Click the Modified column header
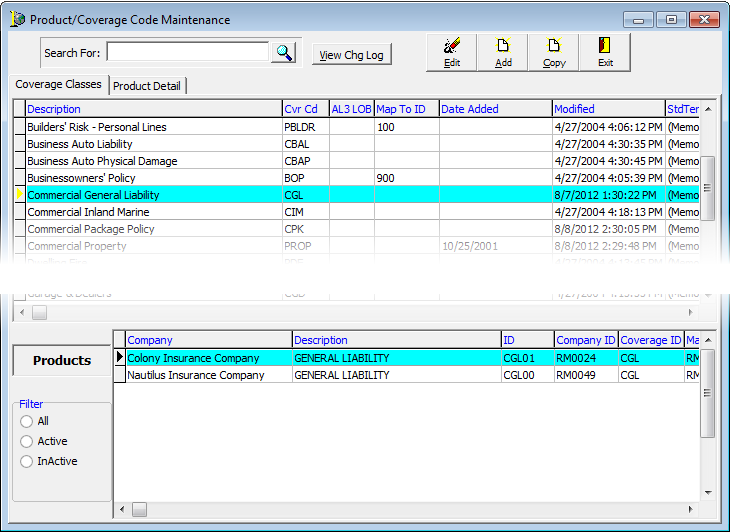The image size is (730, 532). 608,109
